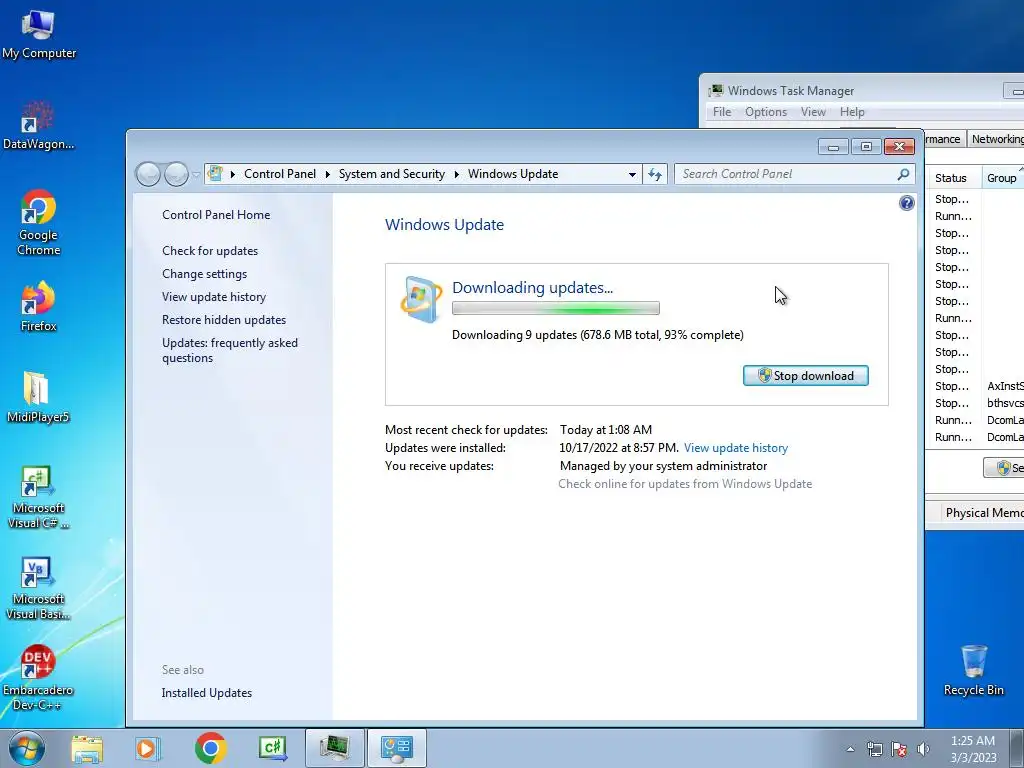1024x768 pixels.
Task: Click the Windows Update shield icon beside Downloading updates
Action: [421, 300]
